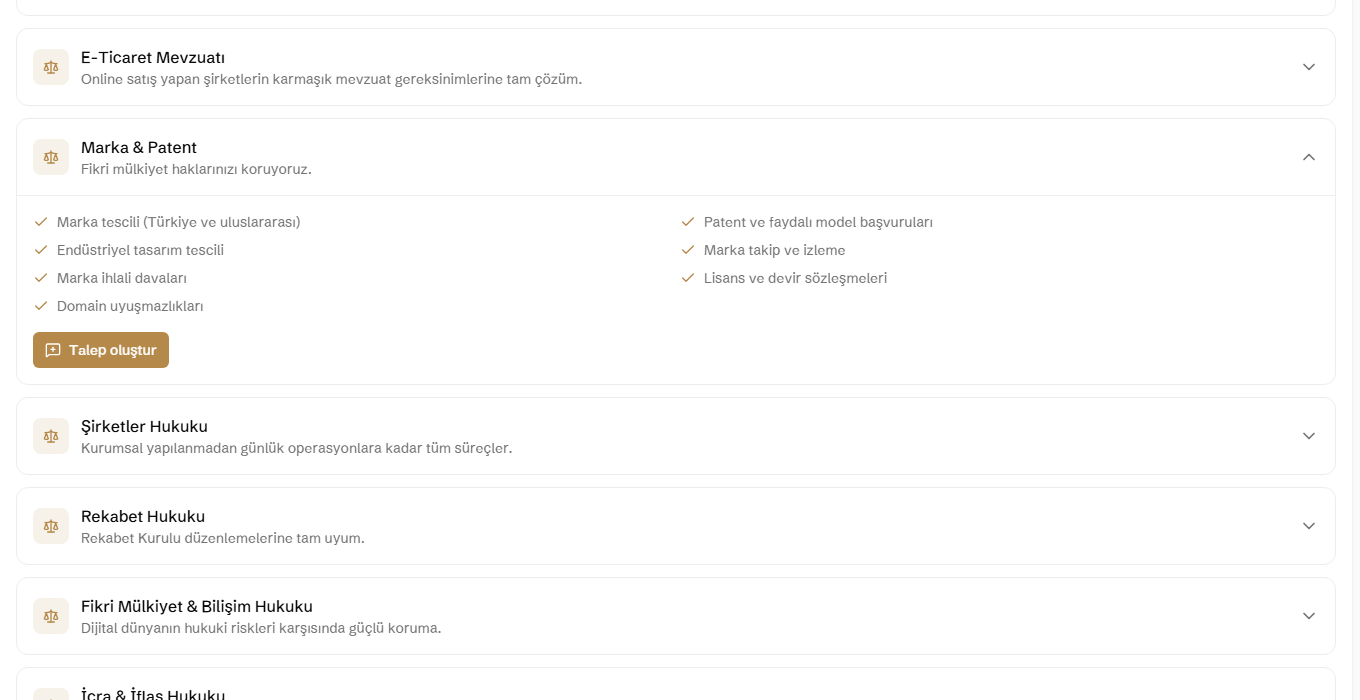Open the Şirketler Hukuku section title
The width and height of the screenshot is (1360, 700).
144,426
